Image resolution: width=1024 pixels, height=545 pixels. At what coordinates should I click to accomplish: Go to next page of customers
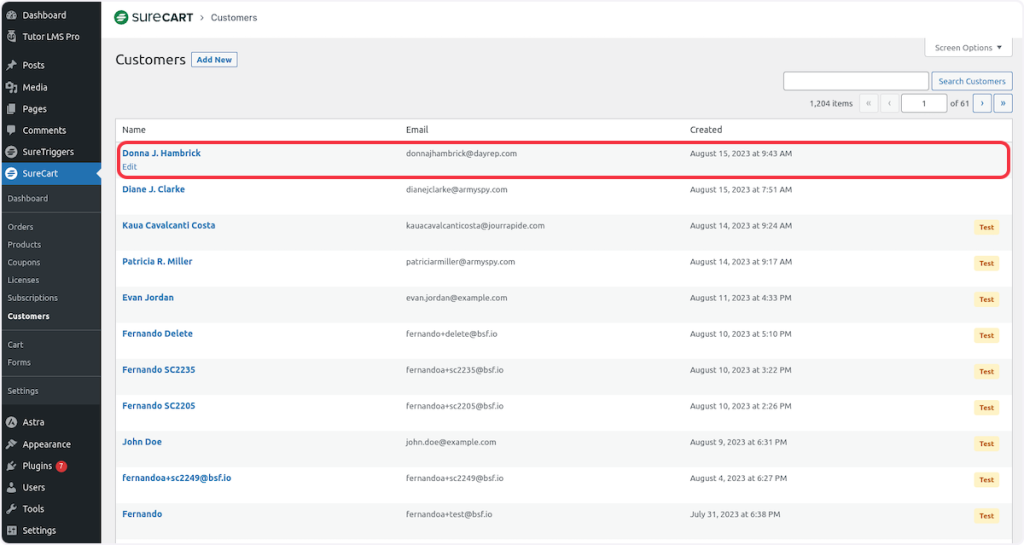(x=982, y=103)
